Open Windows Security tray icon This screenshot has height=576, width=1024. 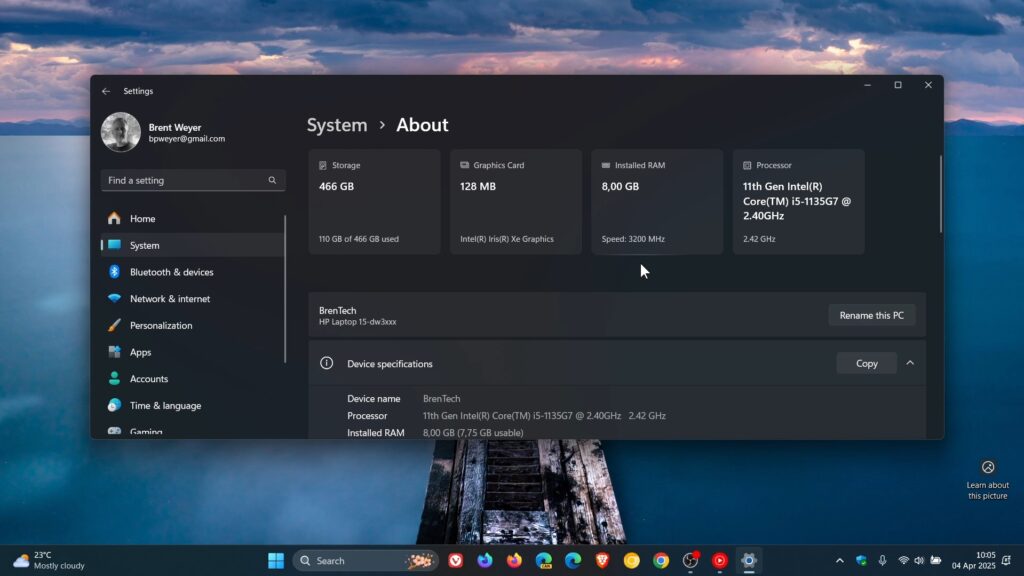(861, 561)
